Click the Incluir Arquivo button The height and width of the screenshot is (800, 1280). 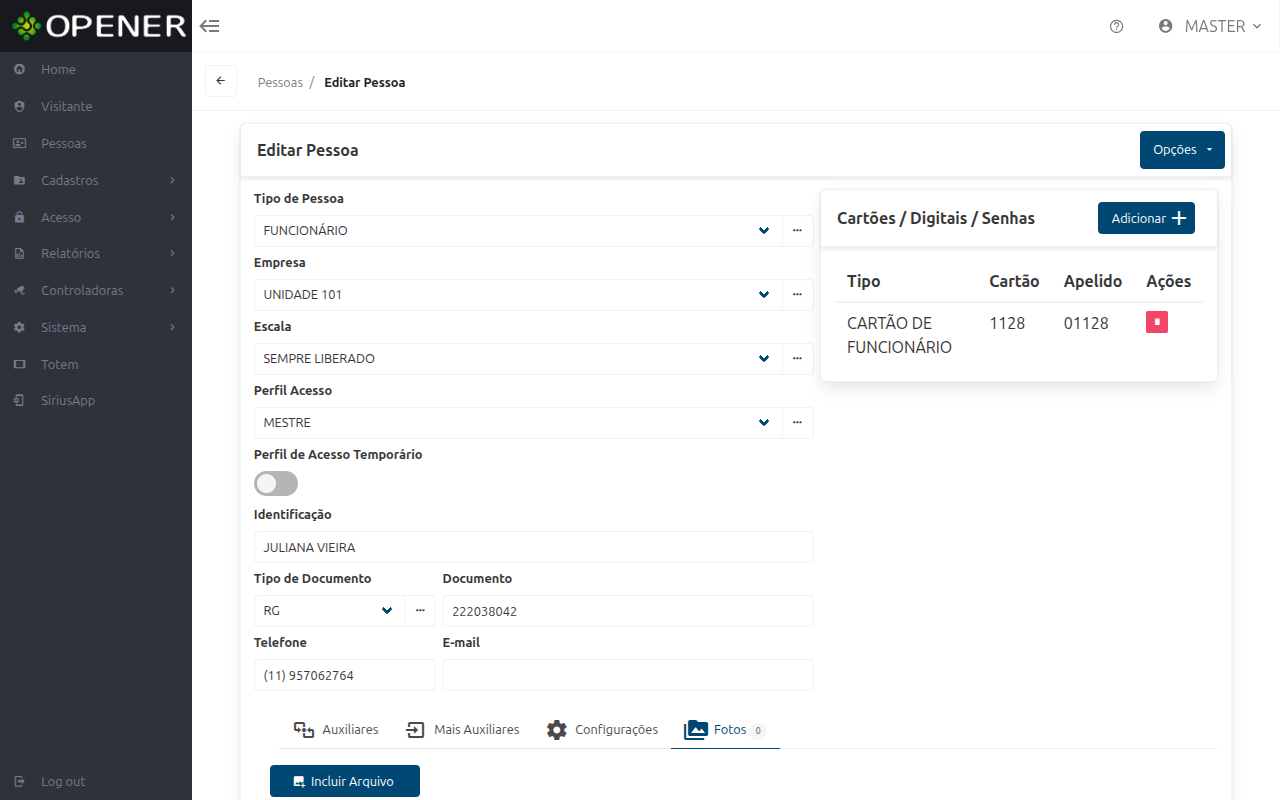(x=345, y=781)
